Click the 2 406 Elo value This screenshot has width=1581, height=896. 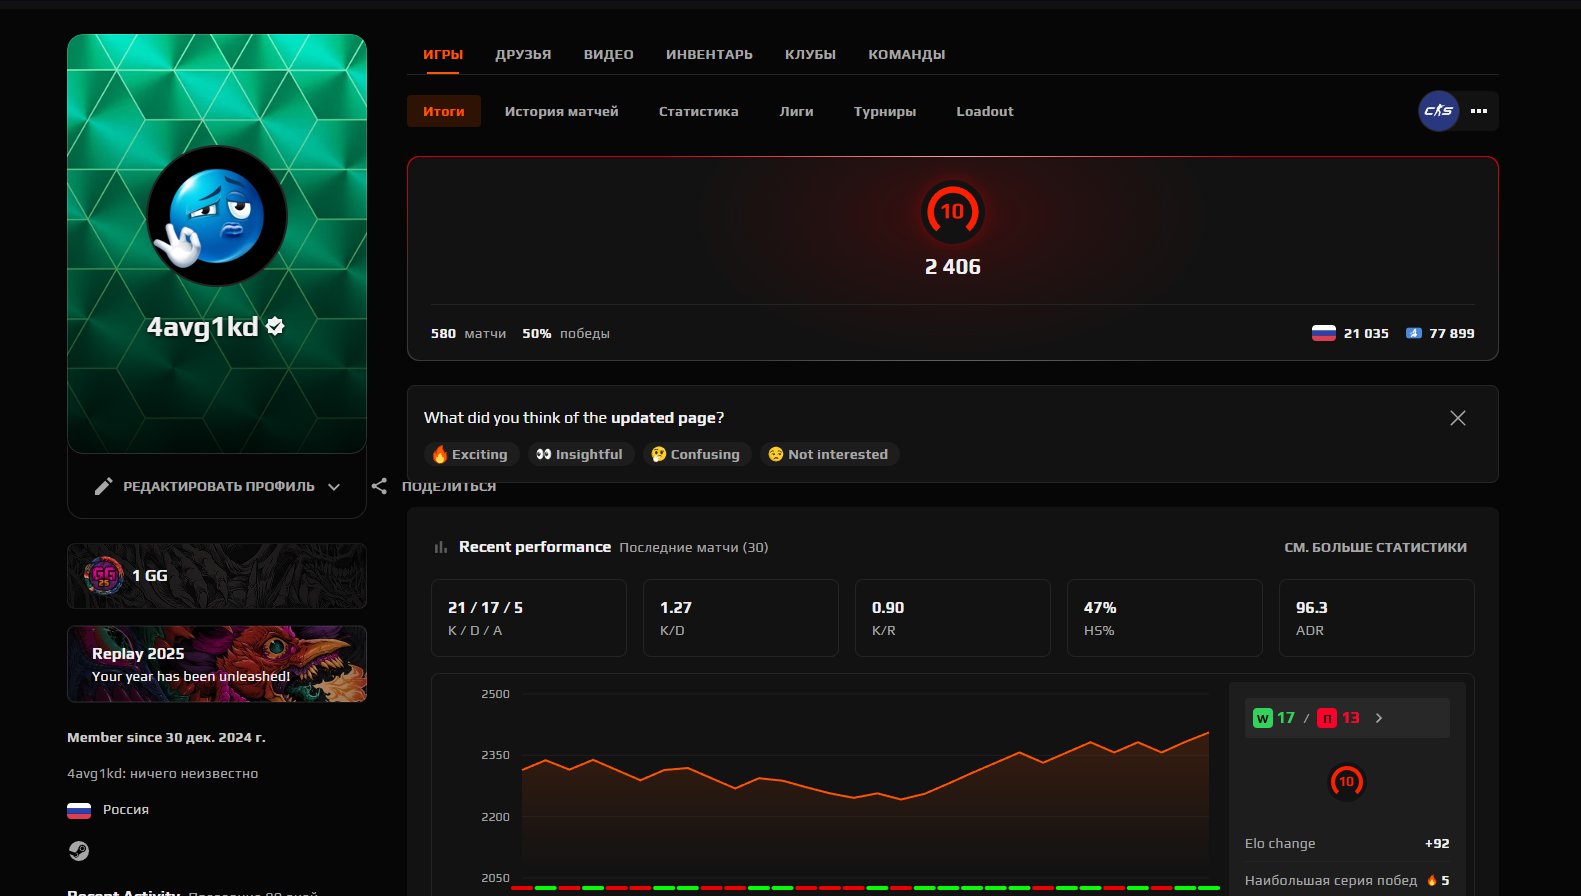click(952, 267)
